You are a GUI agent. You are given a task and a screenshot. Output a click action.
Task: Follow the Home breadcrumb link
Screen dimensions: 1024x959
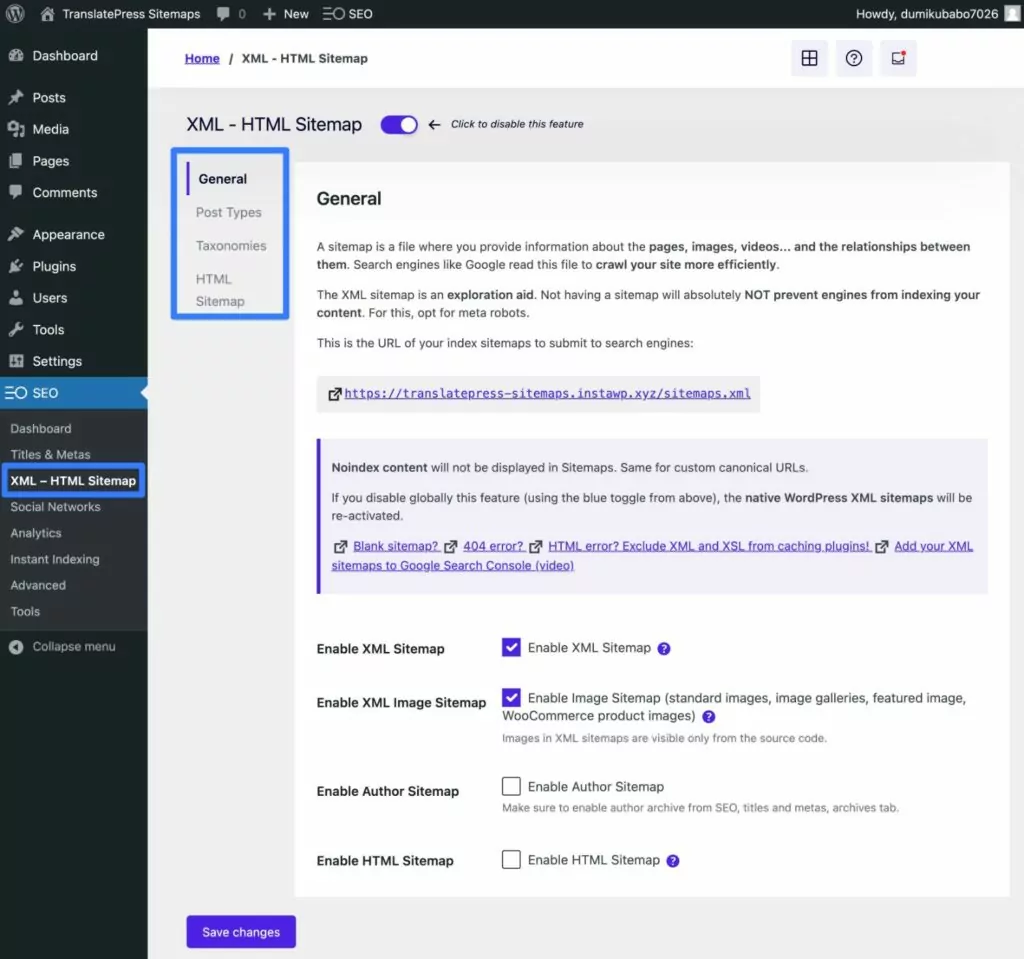click(202, 58)
